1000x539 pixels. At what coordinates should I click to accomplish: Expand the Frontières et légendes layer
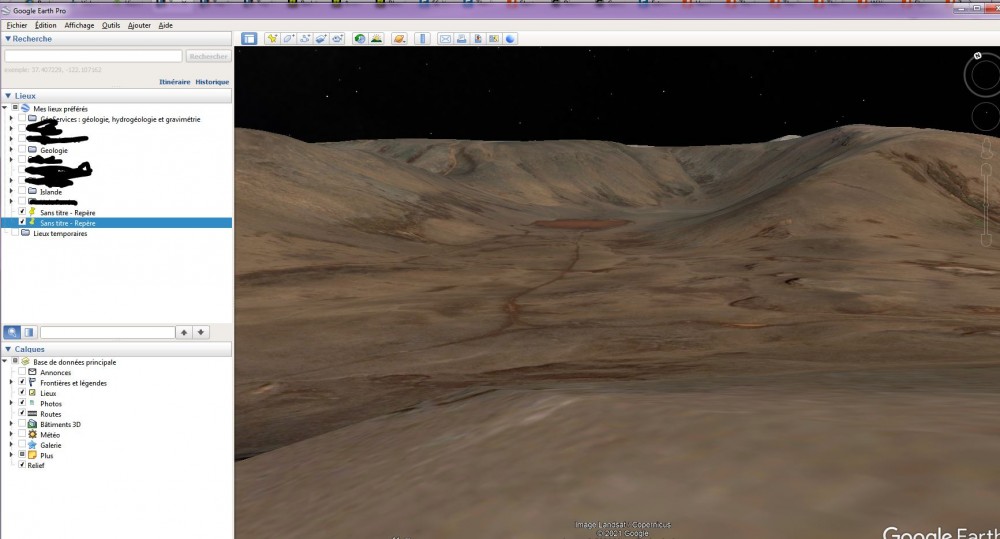click(11, 382)
